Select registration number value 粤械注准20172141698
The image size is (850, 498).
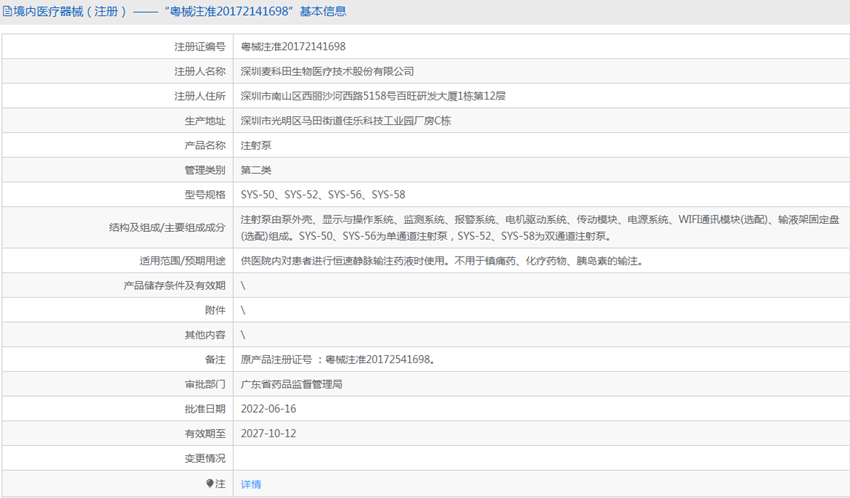293,46
